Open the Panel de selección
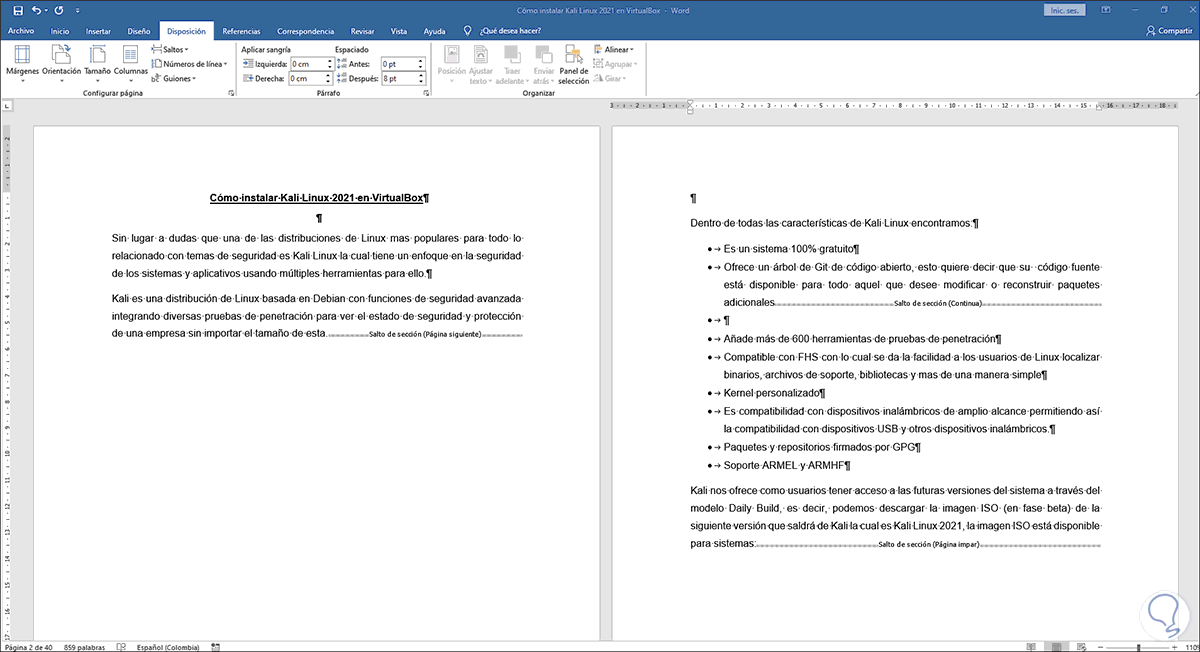The width and height of the screenshot is (1200, 652). pos(574,63)
